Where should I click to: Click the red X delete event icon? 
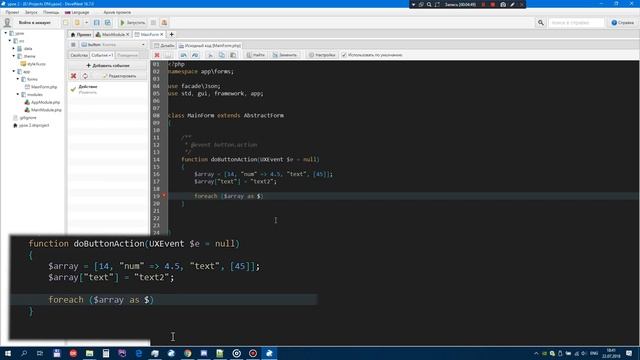click(x=73, y=76)
